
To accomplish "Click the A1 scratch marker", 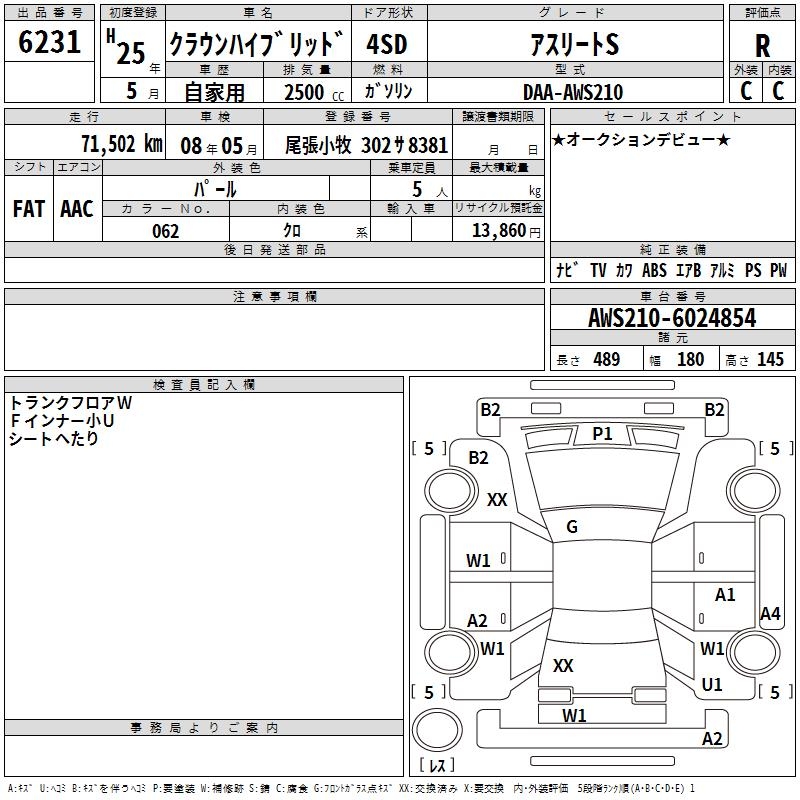I will point(725,595).
